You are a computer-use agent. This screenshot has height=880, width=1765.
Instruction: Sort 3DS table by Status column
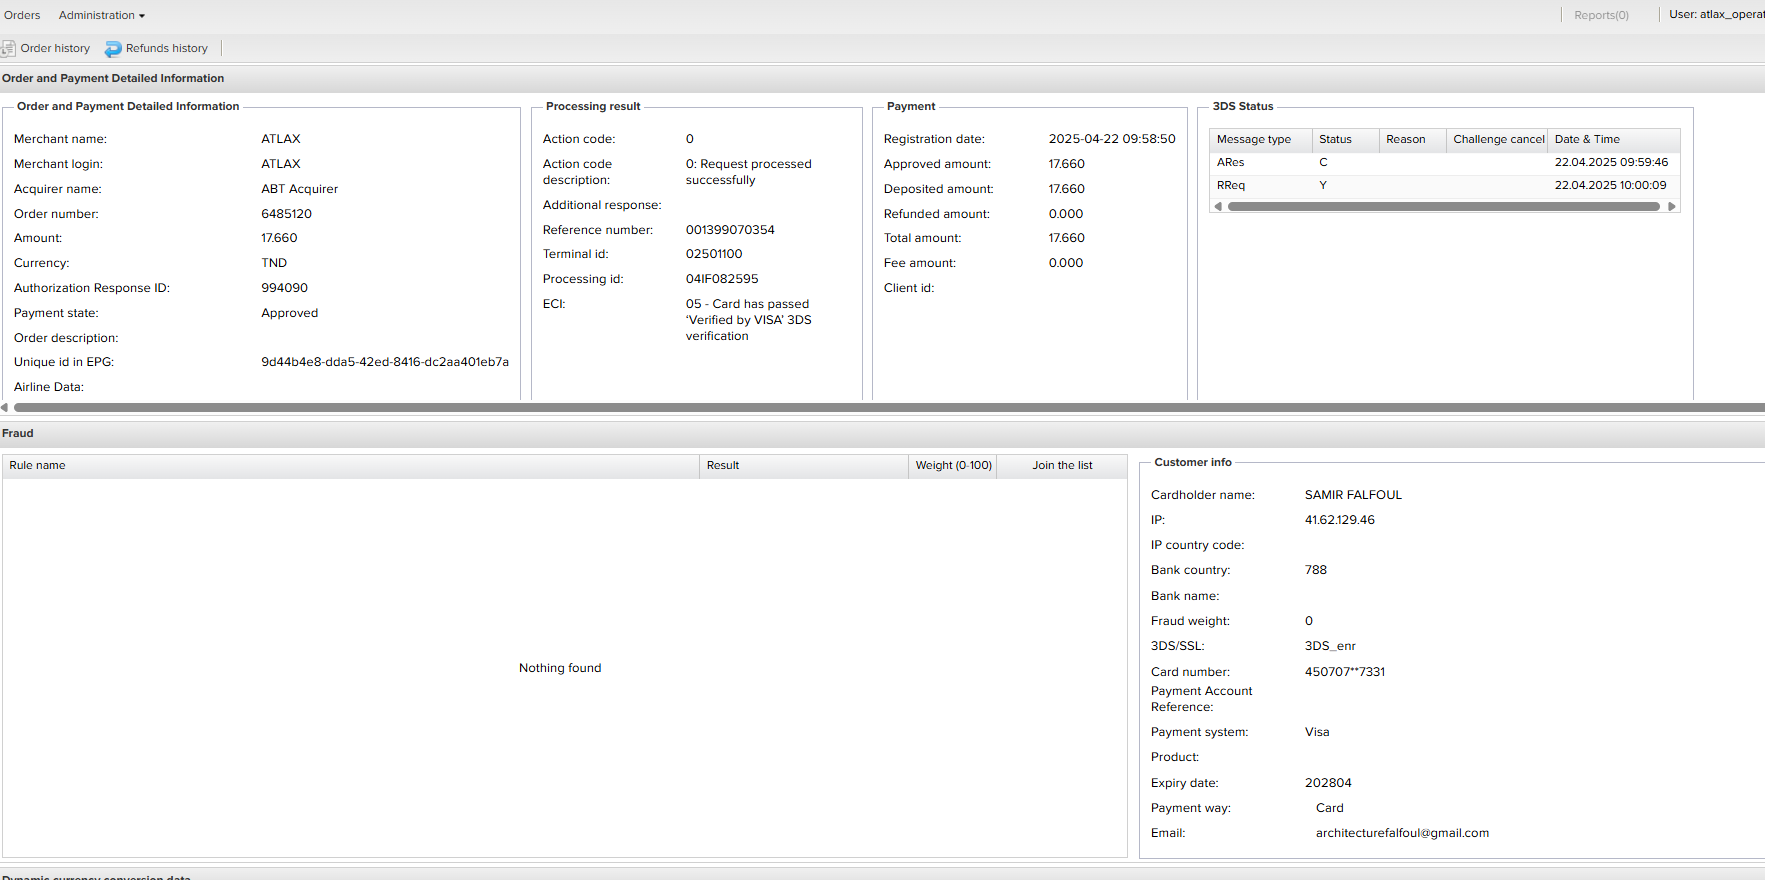pos(1335,140)
